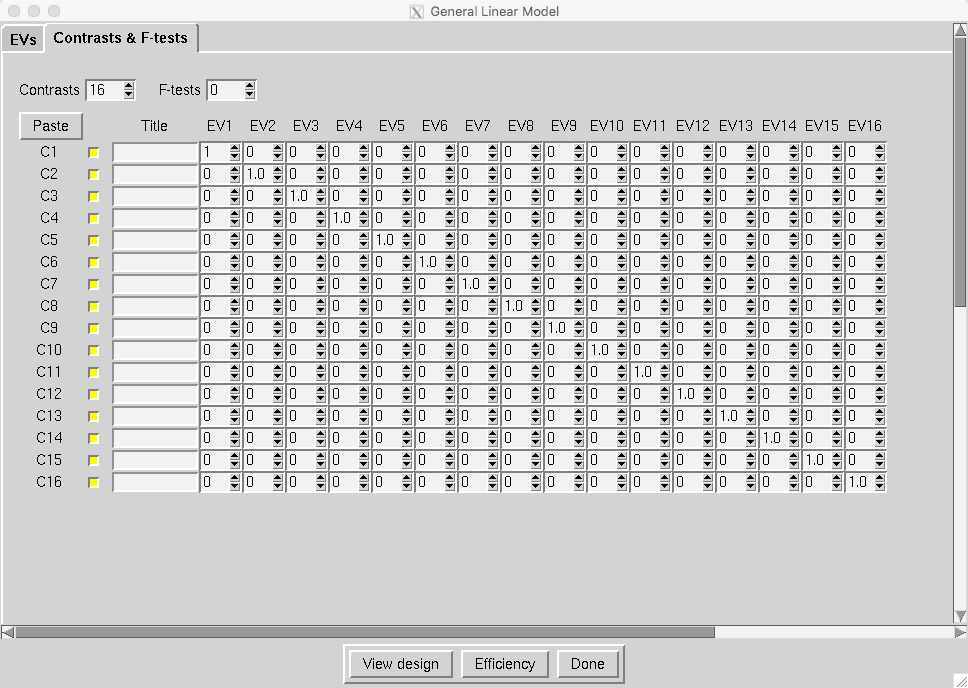Step the C16 EV16 spinner arrows

coord(880,482)
